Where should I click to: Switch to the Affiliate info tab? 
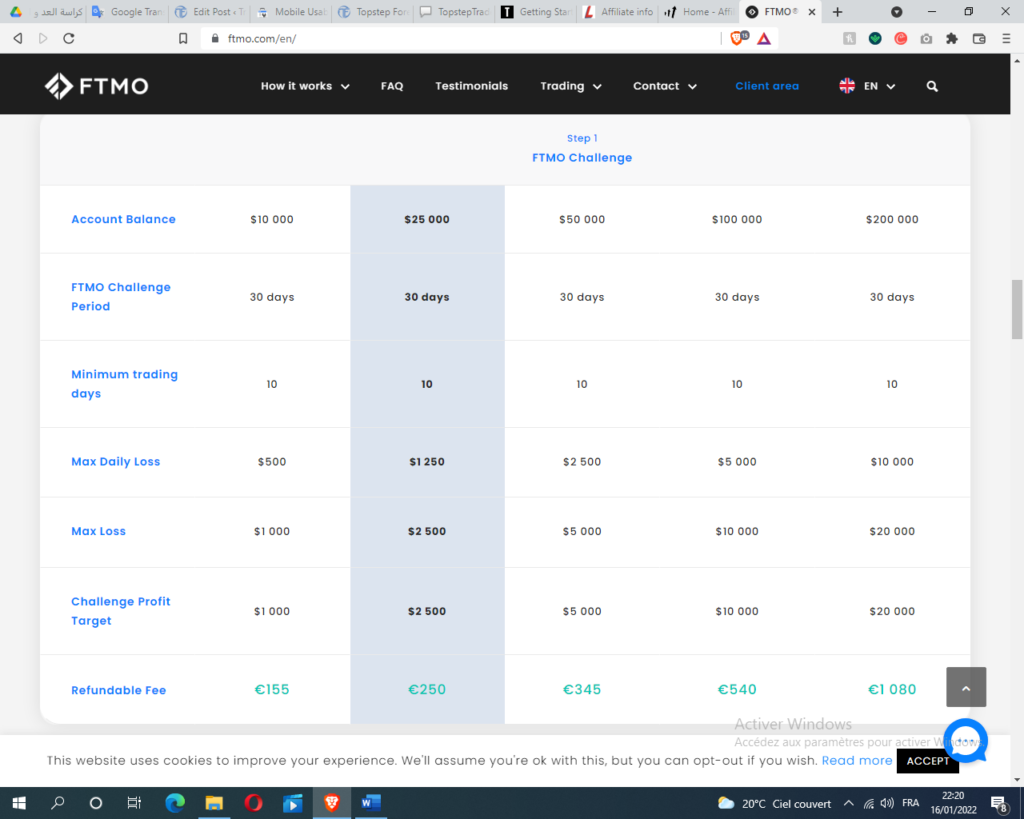pos(618,12)
